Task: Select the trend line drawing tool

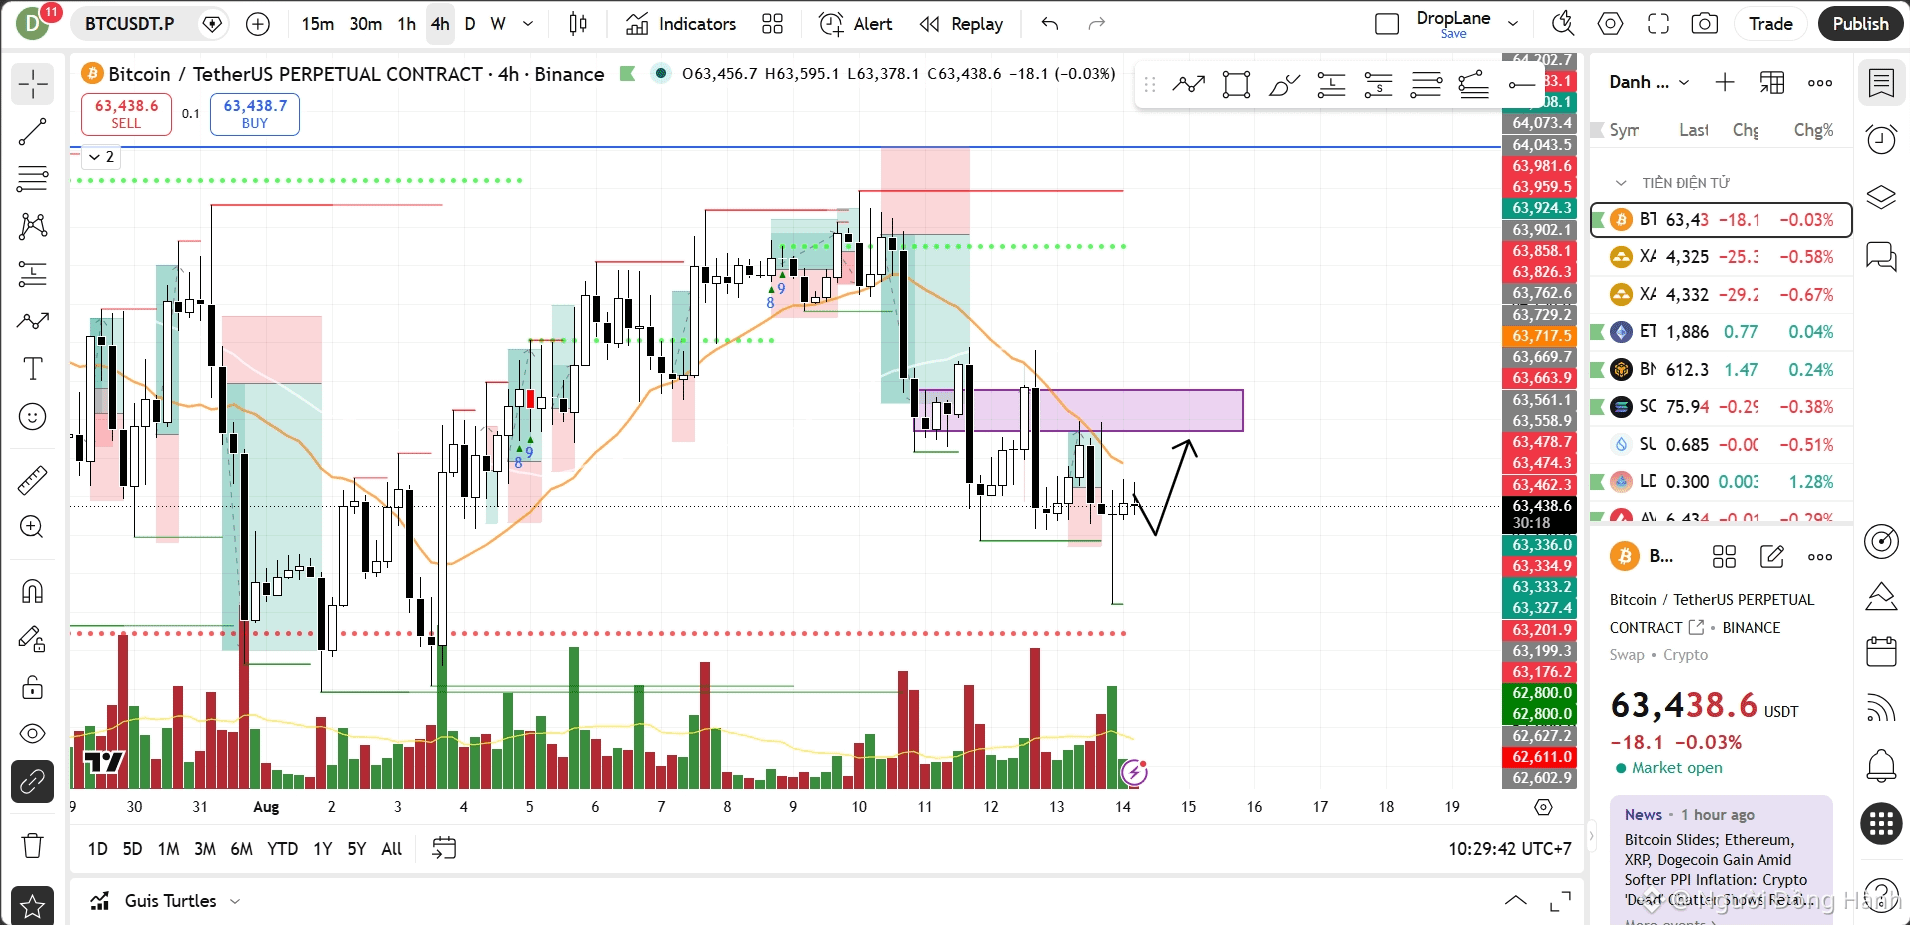Action: click(x=32, y=132)
